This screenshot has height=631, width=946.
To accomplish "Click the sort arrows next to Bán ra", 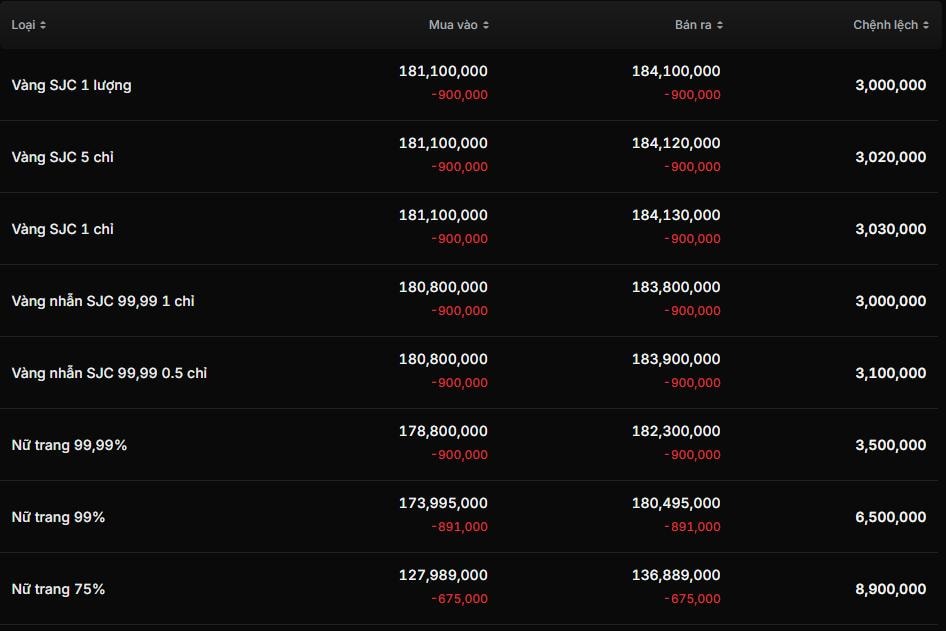I will tap(720, 25).
